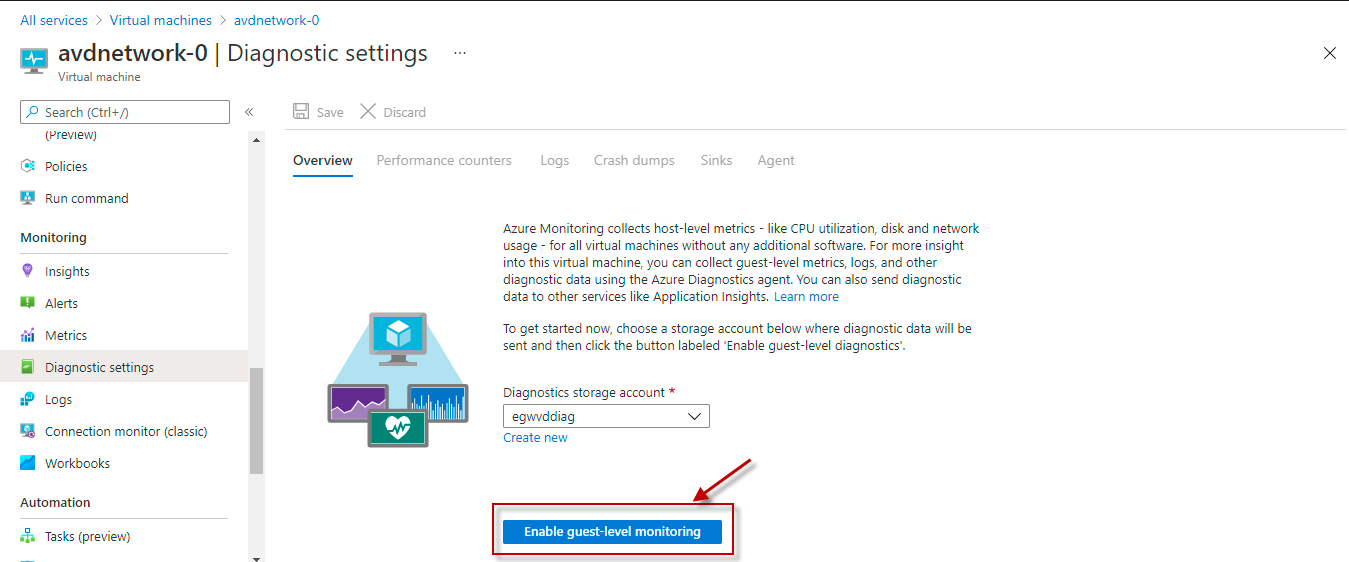The width and height of the screenshot is (1349, 562).
Task: Click the virtual machine icon beside title
Action: pyautogui.click(x=34, y=60)
